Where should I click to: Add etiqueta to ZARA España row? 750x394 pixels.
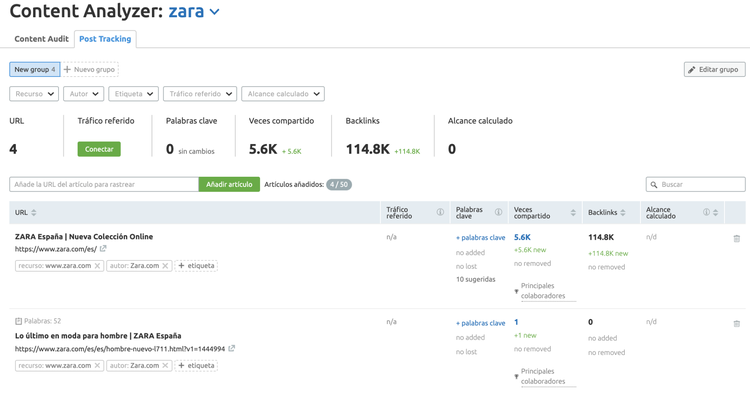click(196, 265)
